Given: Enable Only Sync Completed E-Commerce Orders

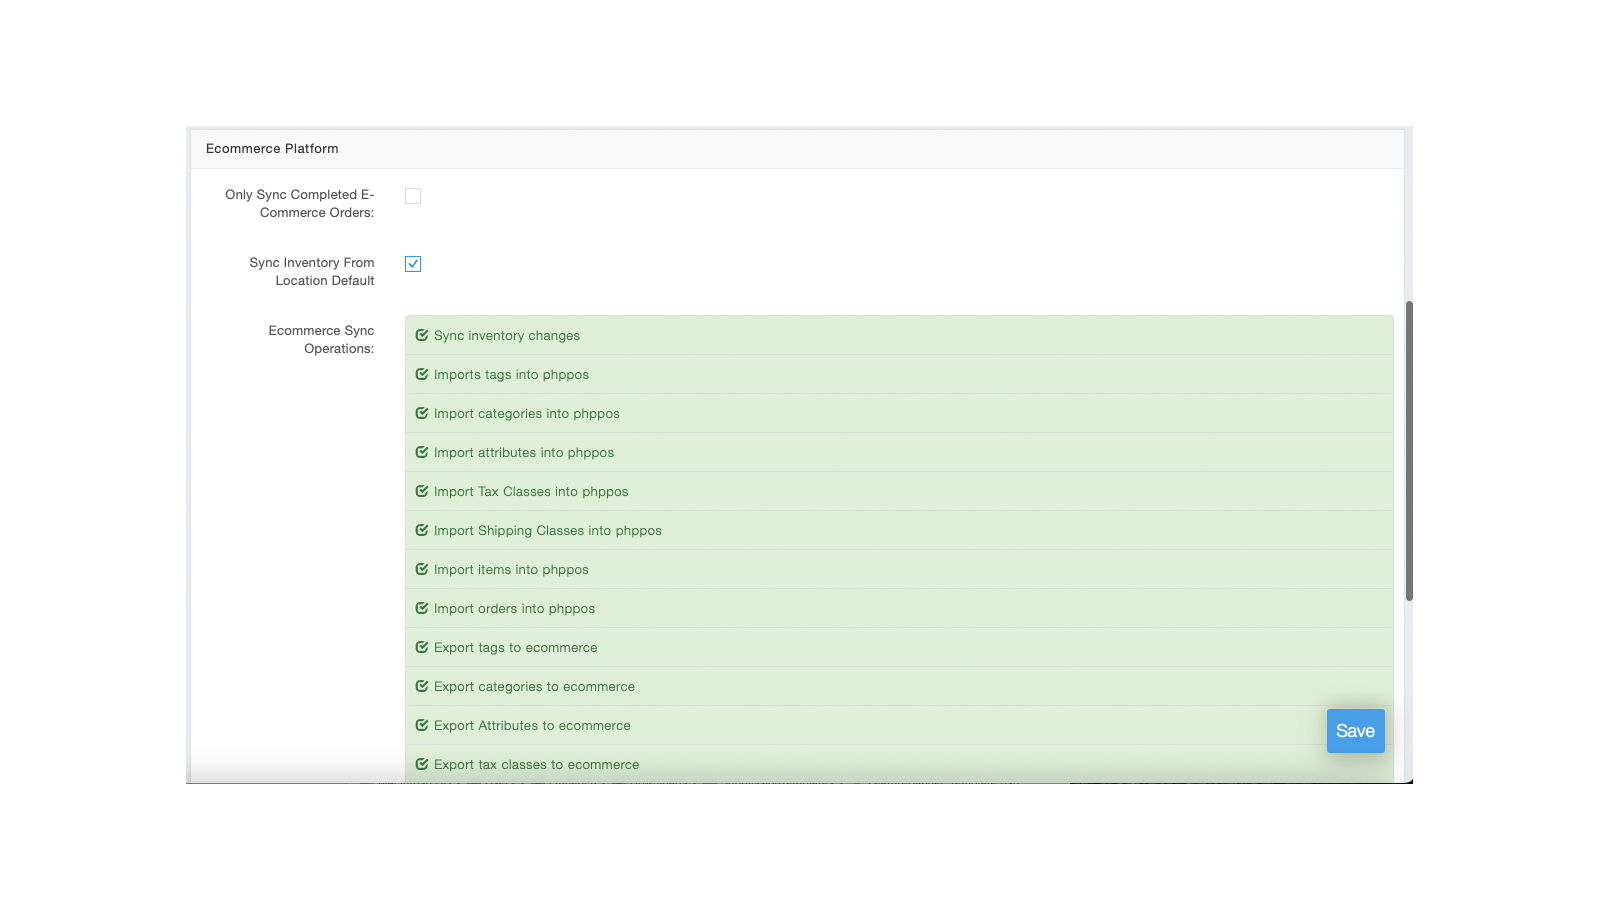Looking at the screenshot, I should coord(413,196).
